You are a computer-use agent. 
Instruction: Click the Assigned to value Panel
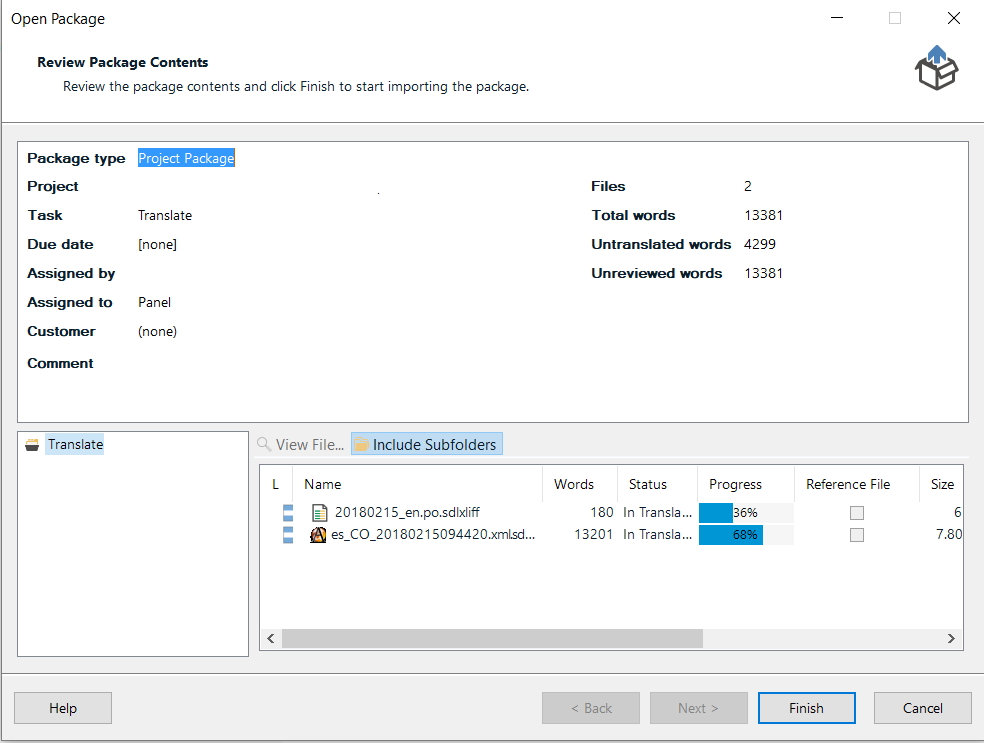coord(154,302)
